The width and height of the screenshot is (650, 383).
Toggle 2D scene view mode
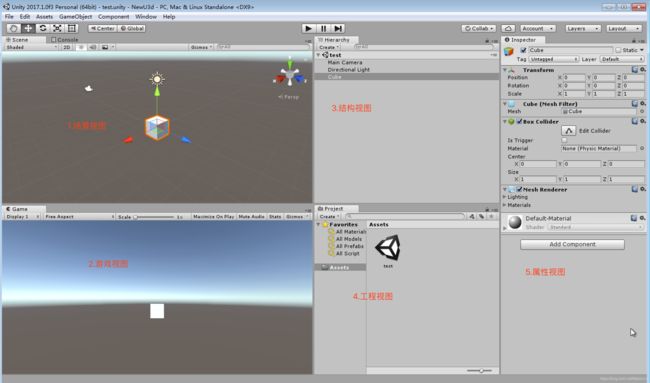click(x=67, y=47)
